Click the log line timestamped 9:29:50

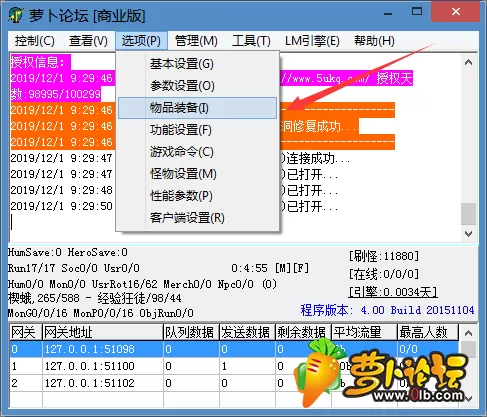(x=174, y=206)
